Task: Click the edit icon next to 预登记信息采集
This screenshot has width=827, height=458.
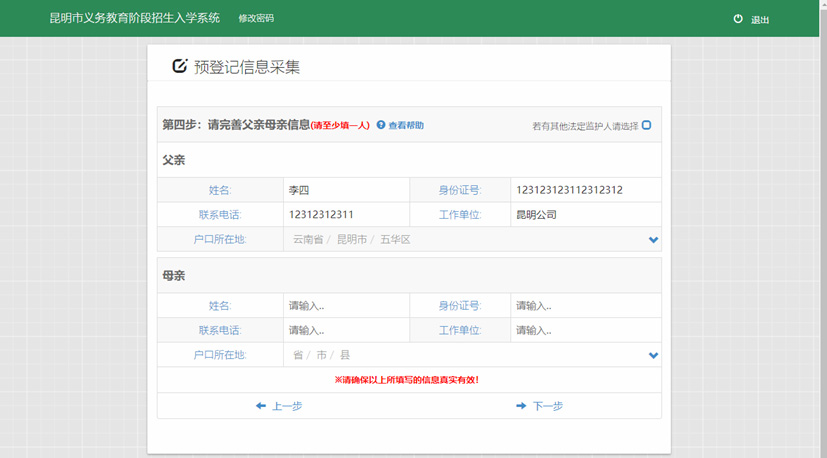Action: [180, 66]
